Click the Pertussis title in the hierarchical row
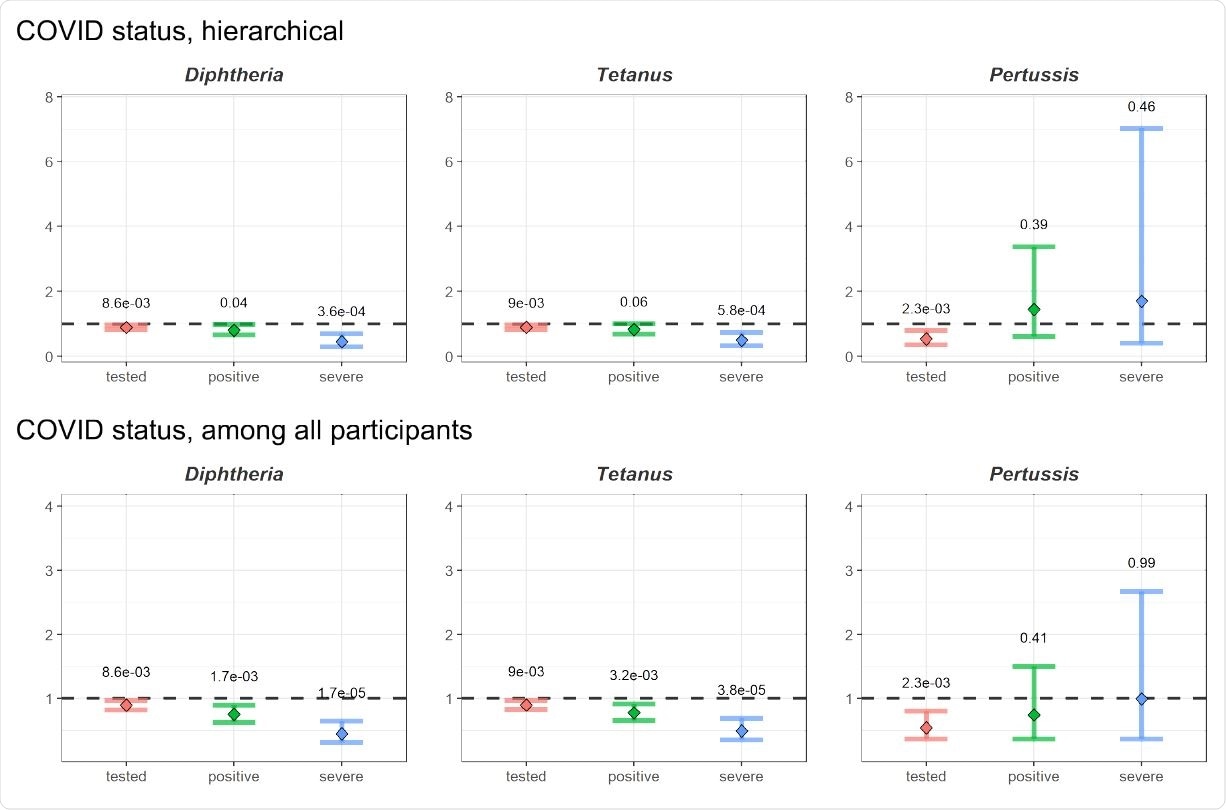The width and height of the screenshot is (1226, 810). [1034, 75]
